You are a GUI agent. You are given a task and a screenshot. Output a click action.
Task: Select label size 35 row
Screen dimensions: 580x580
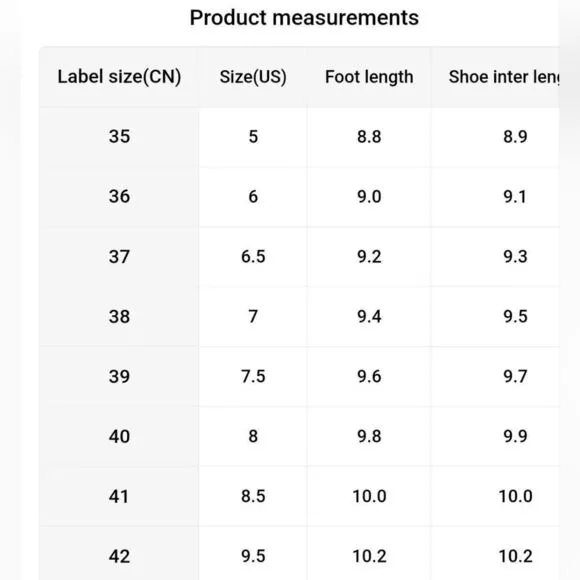pos(299,136)
